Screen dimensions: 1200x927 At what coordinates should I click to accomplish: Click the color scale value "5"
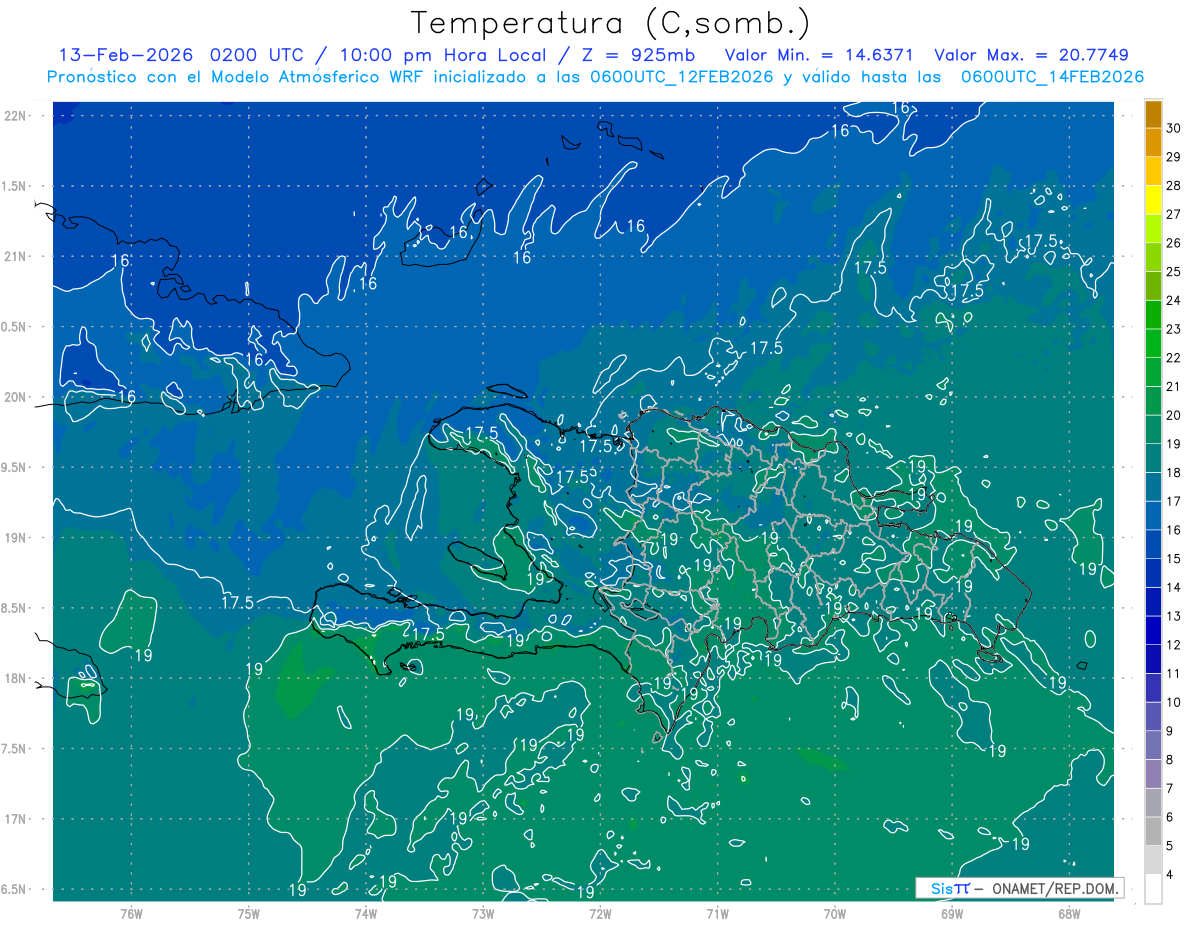(x=1170, y=846)
